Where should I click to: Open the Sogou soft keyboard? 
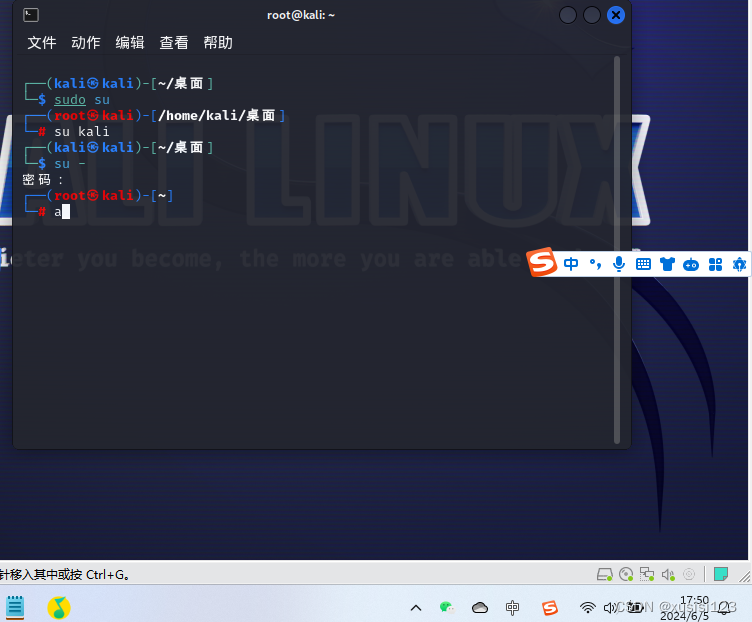pyautogui.click(x=643, y=264)
